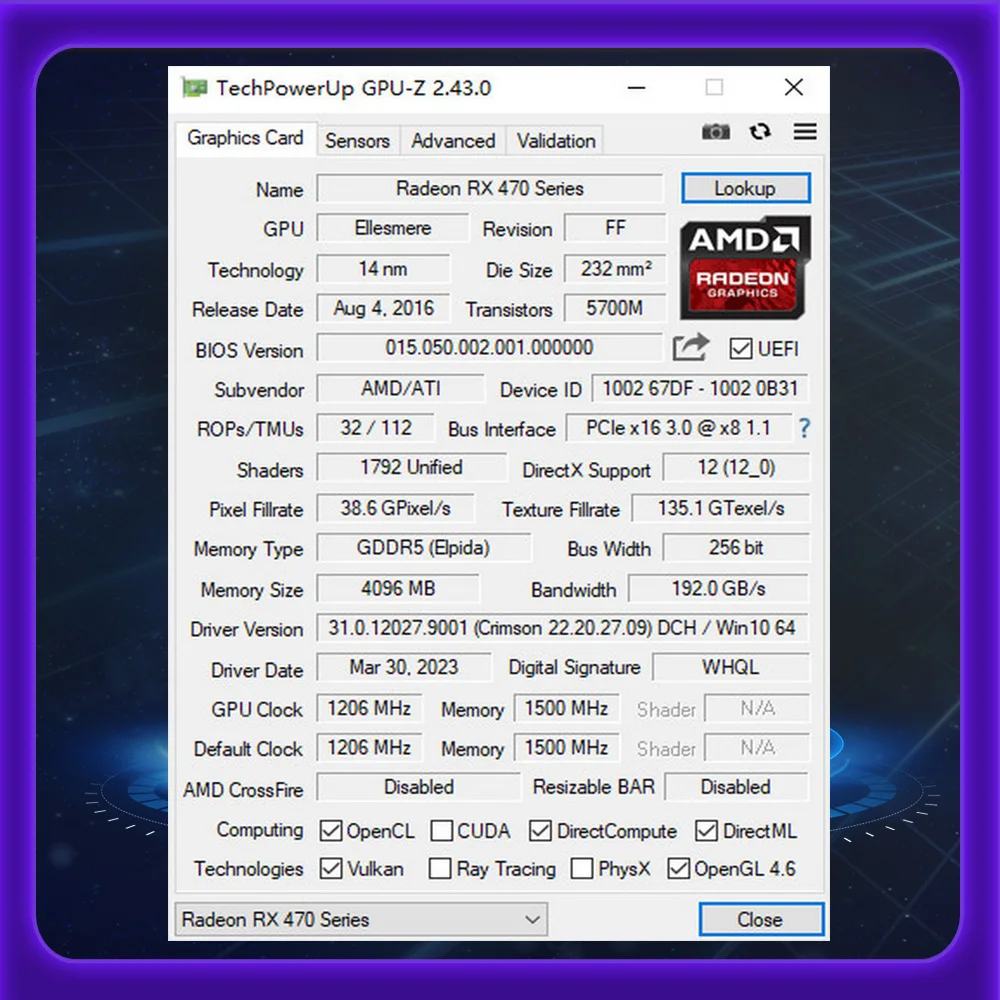Open the hamburger menu

[805, 131]
